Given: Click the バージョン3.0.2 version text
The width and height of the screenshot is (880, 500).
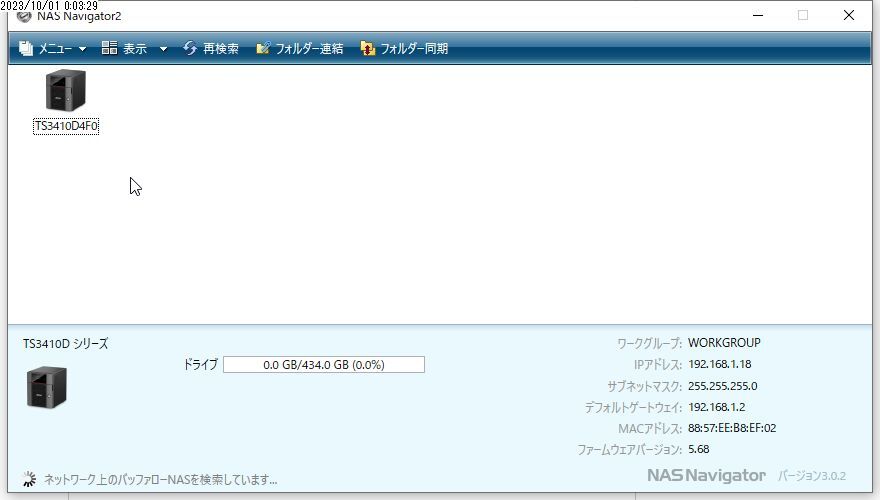Looking at the screenshot, I should 812,476.
